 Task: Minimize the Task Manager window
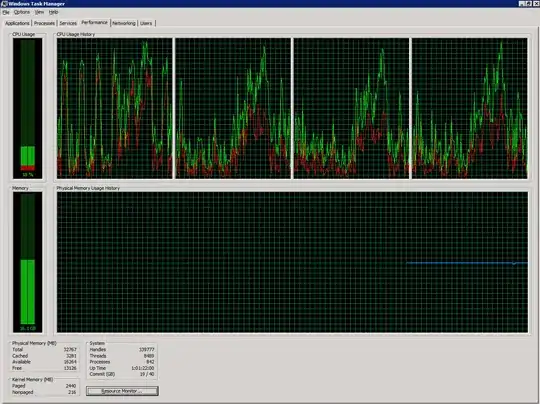click(x=522, y=3)
